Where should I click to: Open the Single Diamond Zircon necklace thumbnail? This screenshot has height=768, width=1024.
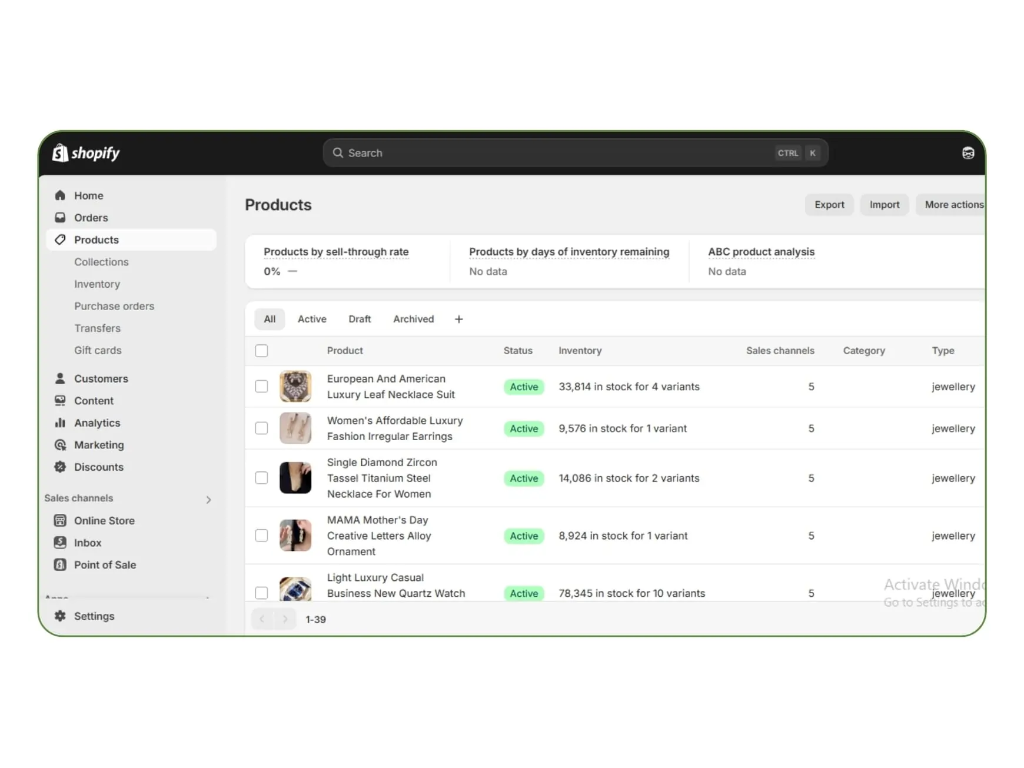tap(295, 478)
